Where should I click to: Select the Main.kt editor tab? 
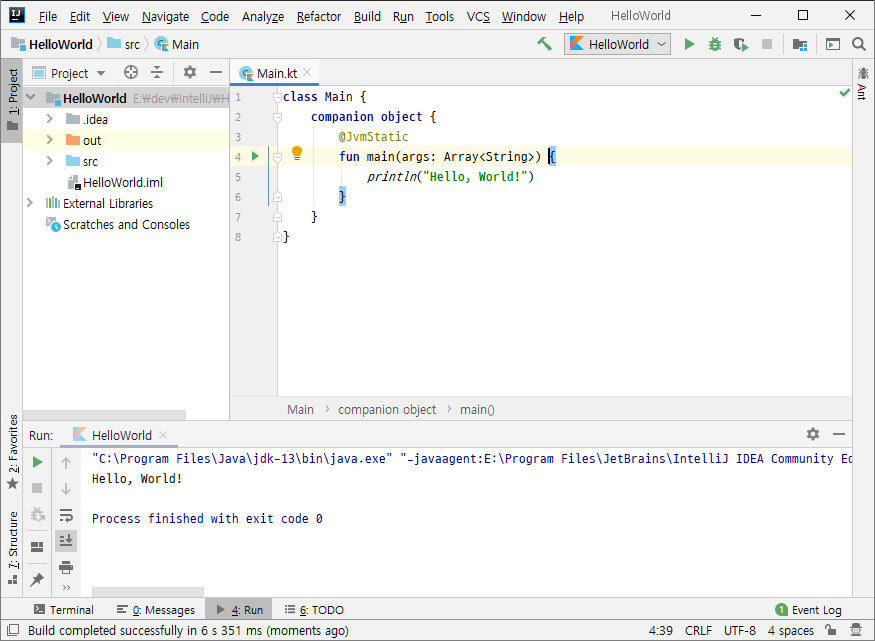click(275, 73)
